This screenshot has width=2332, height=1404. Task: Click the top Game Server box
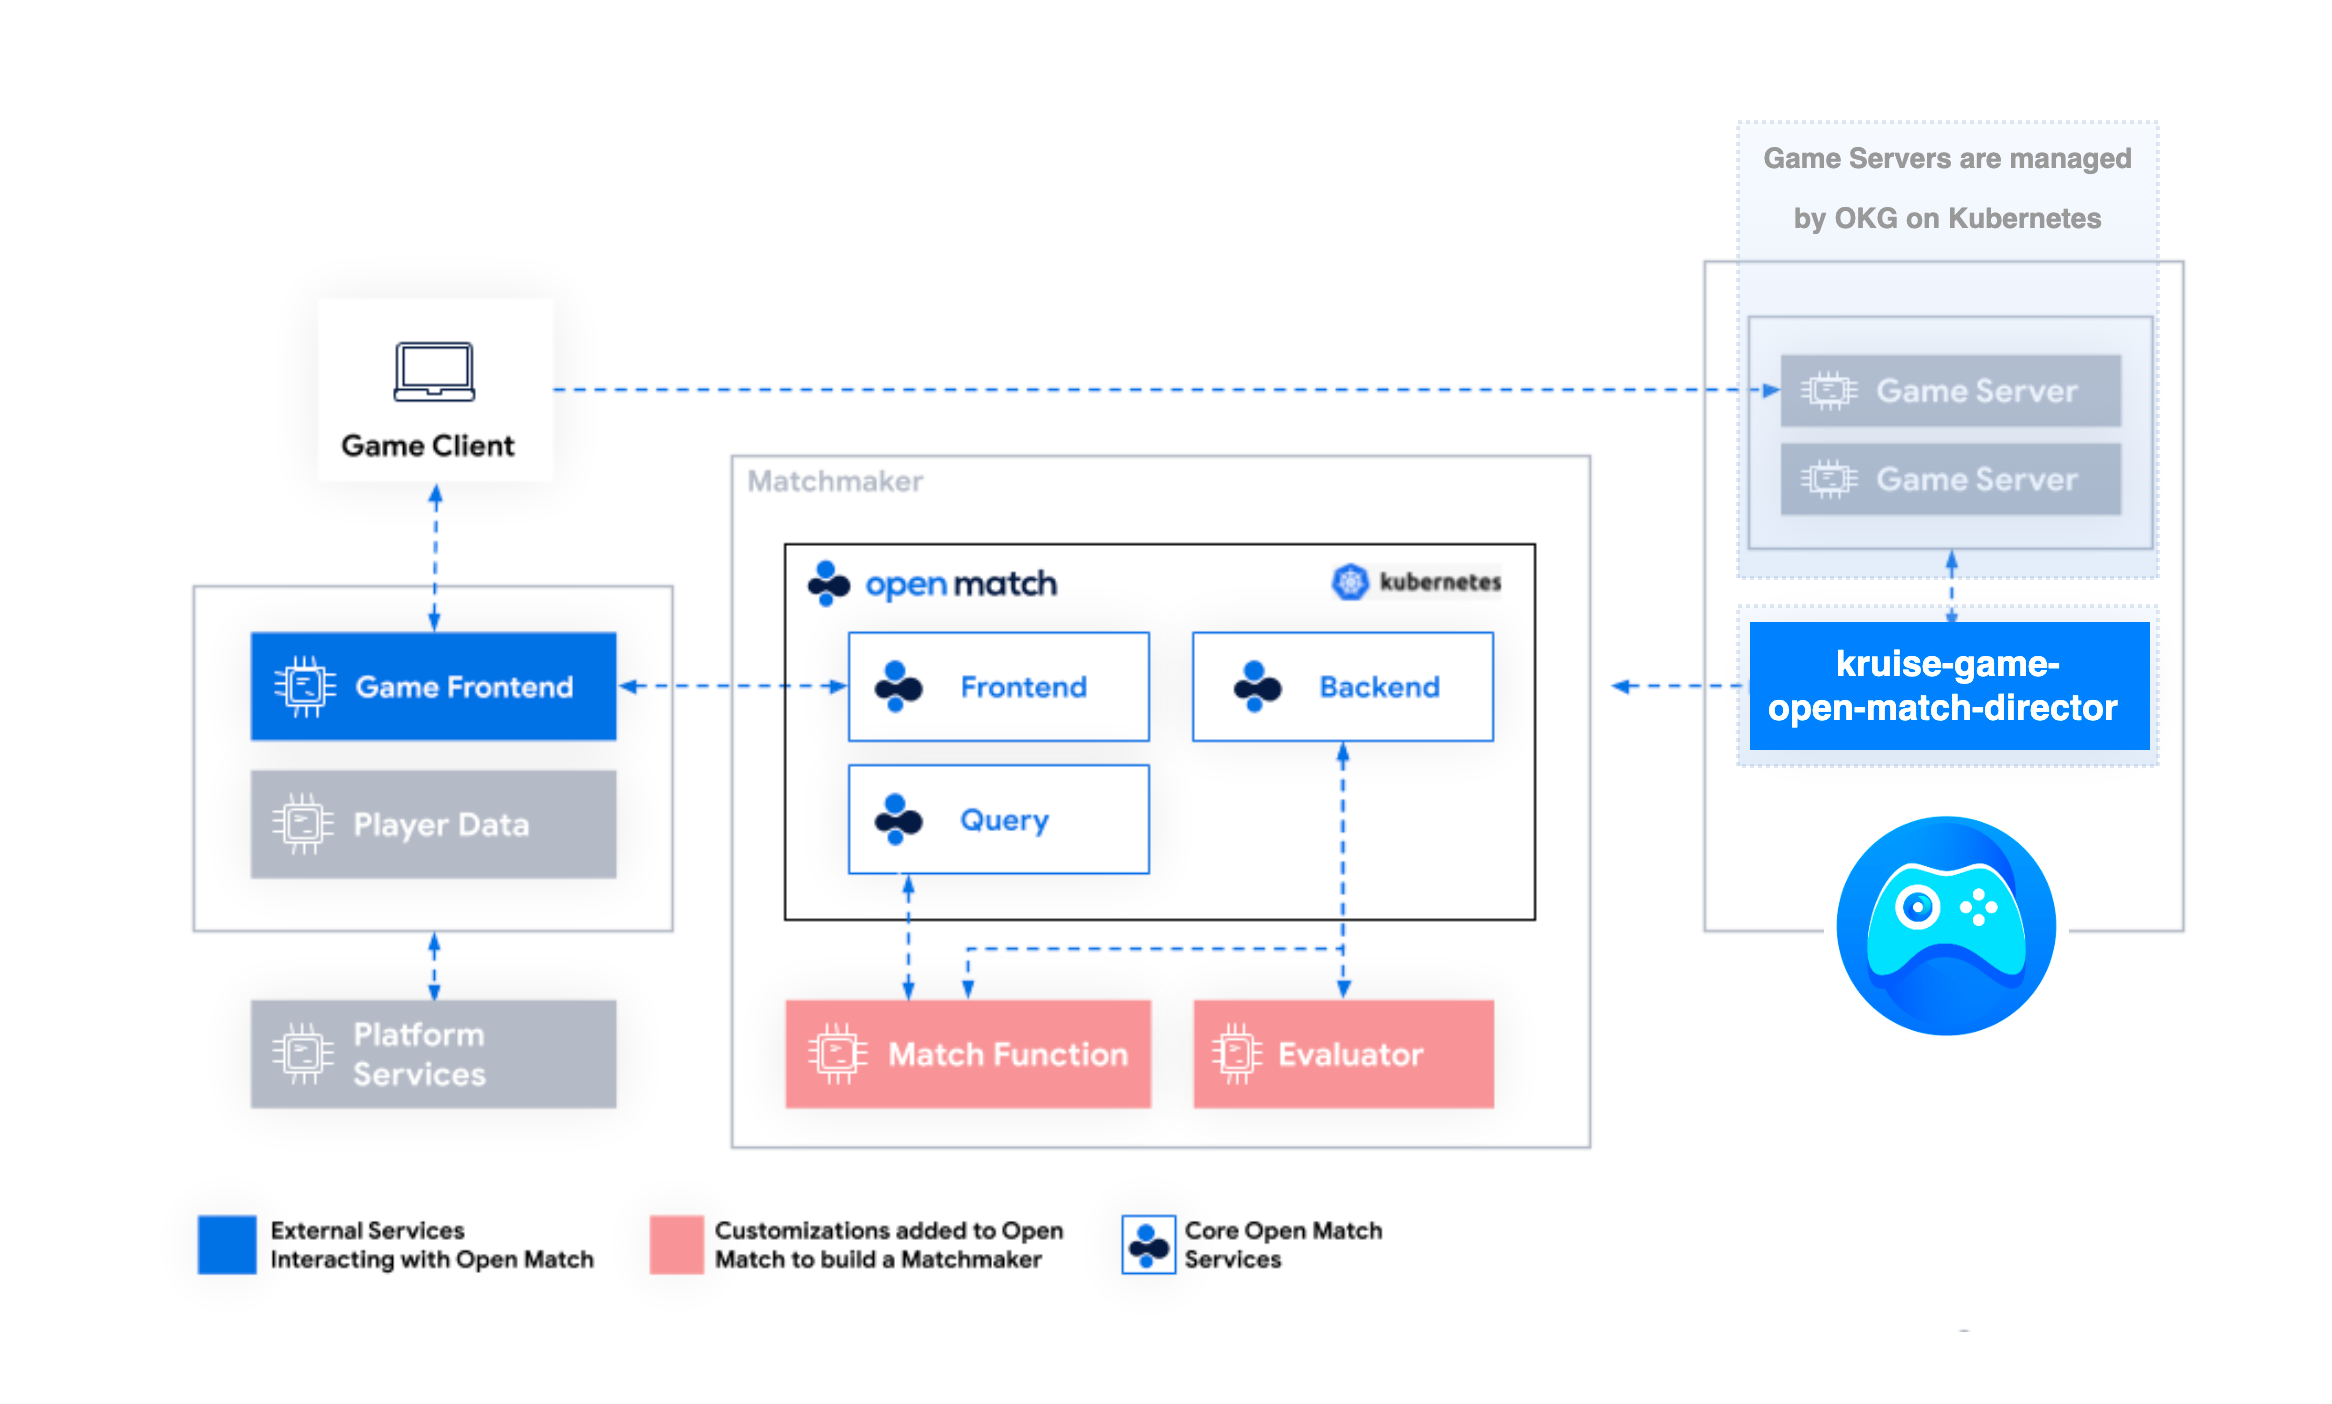(1950, 391)
